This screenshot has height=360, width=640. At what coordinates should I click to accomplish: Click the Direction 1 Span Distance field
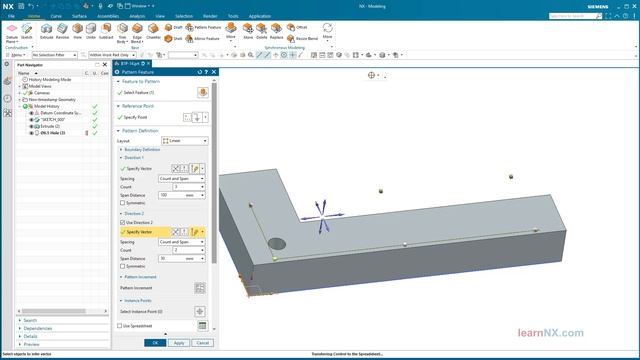point(182,195)
